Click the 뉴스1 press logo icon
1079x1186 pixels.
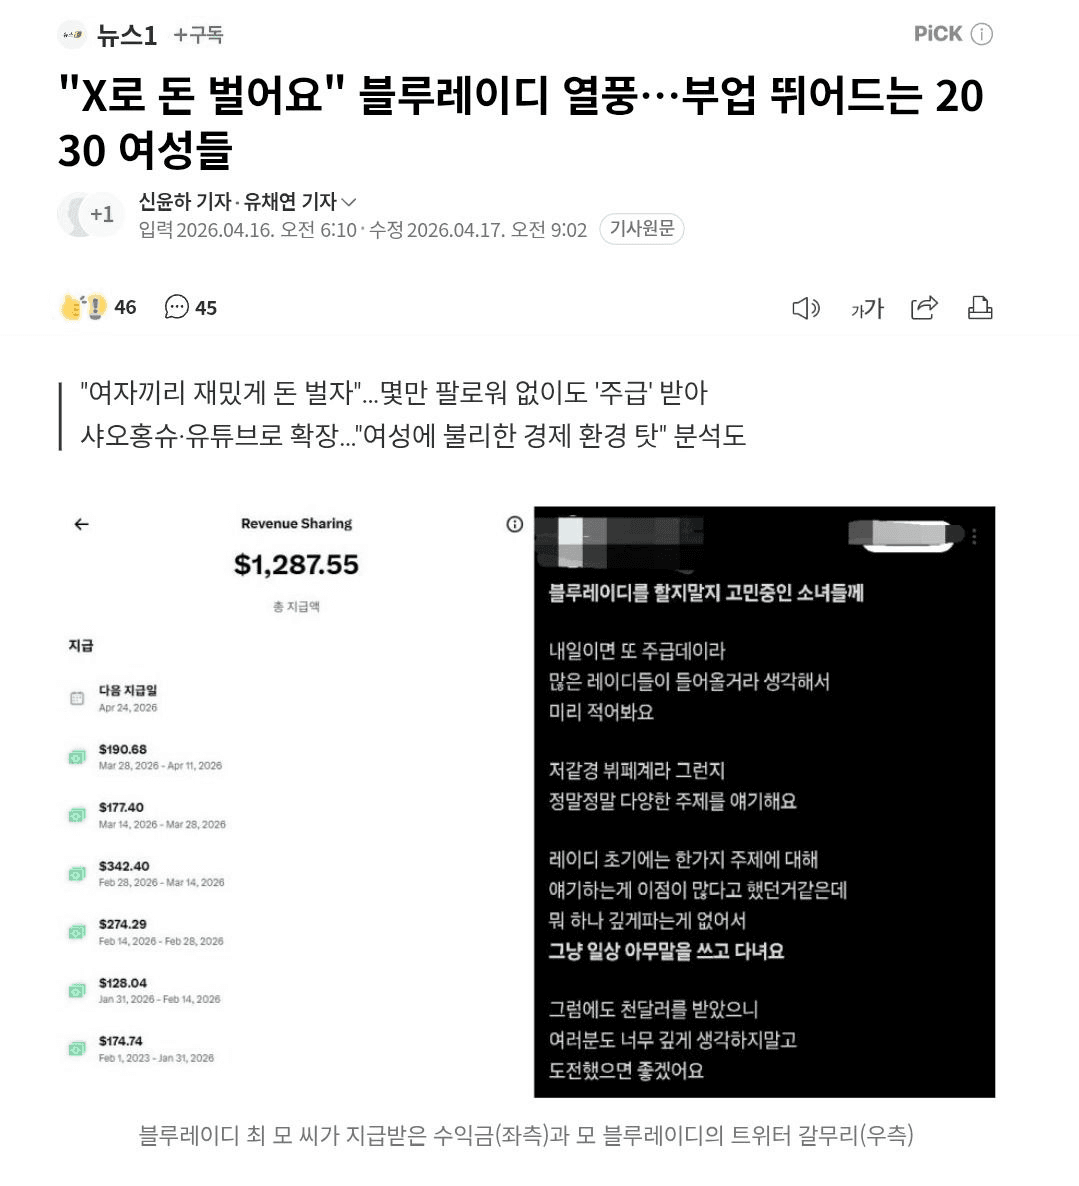pos(73,35)
